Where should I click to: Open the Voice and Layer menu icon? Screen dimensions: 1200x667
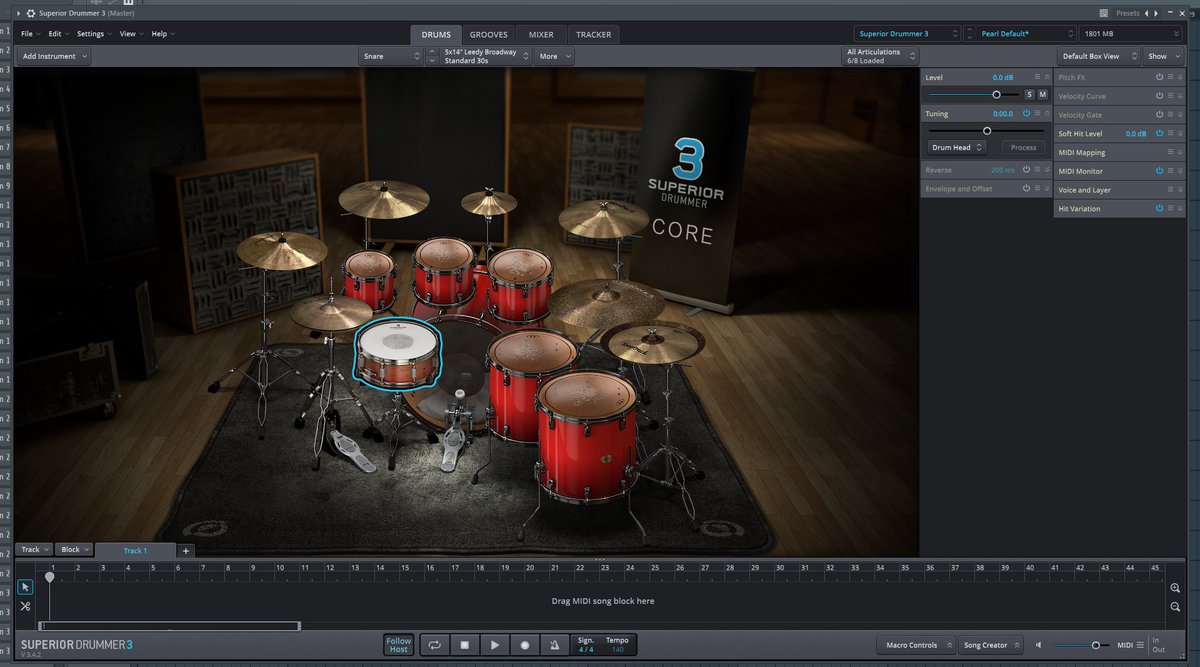(x=1171, y=189)
